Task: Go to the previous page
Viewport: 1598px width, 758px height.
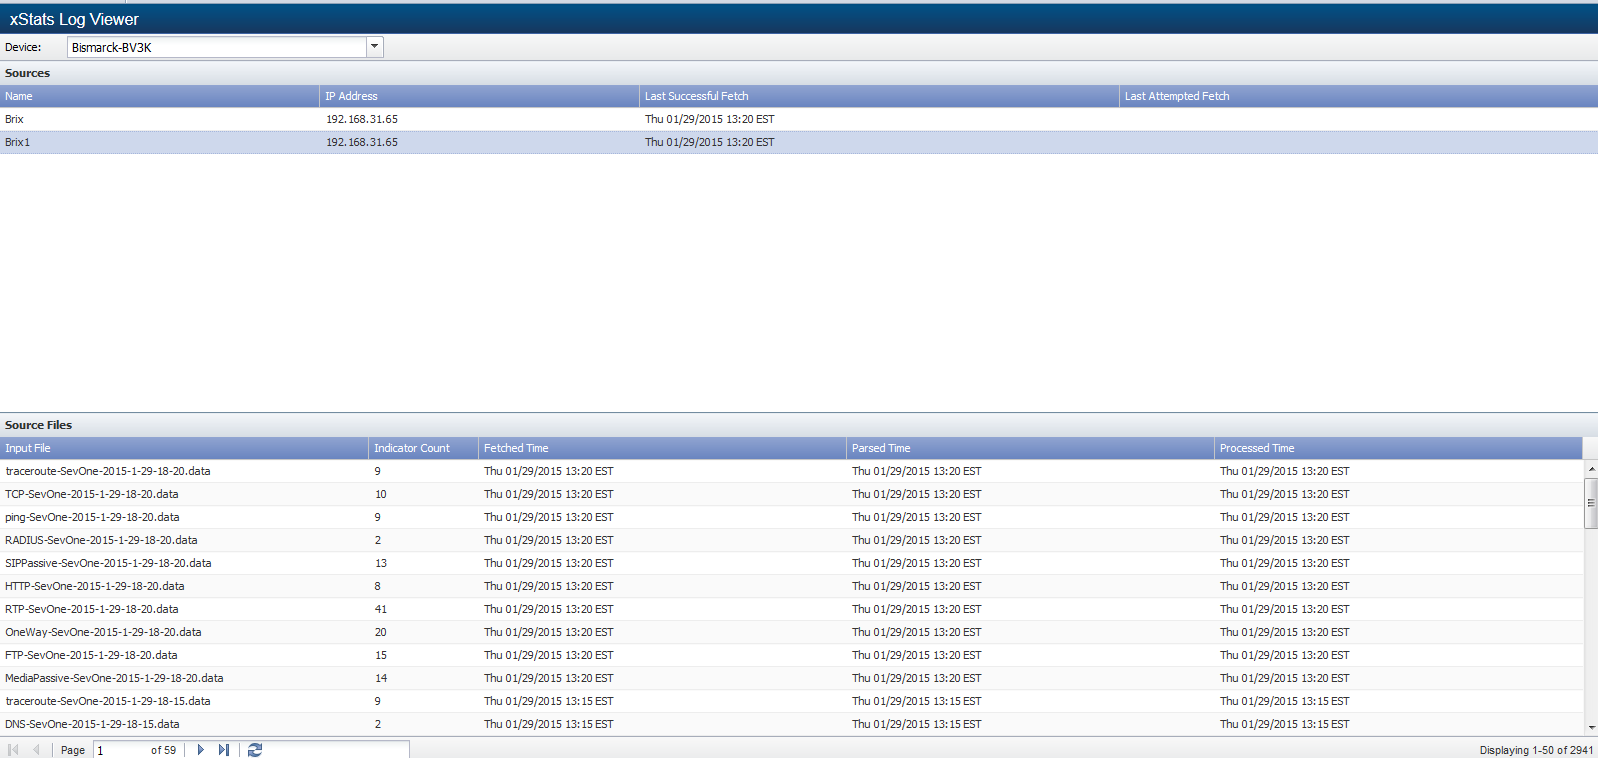Action: click(37, 750)
